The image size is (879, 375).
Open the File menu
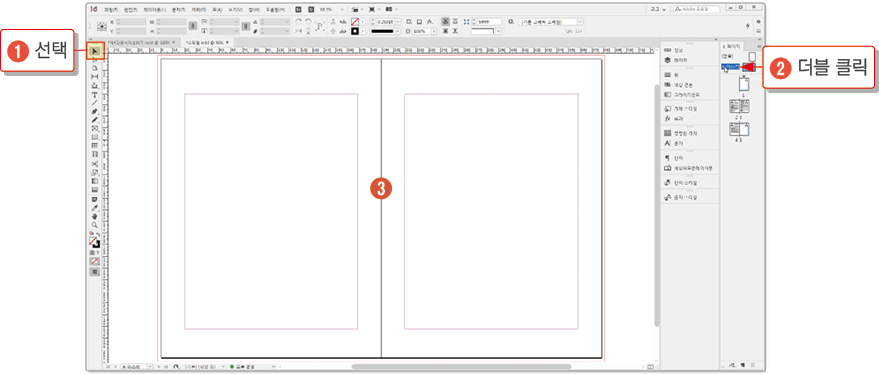click(x=111, y=10)
